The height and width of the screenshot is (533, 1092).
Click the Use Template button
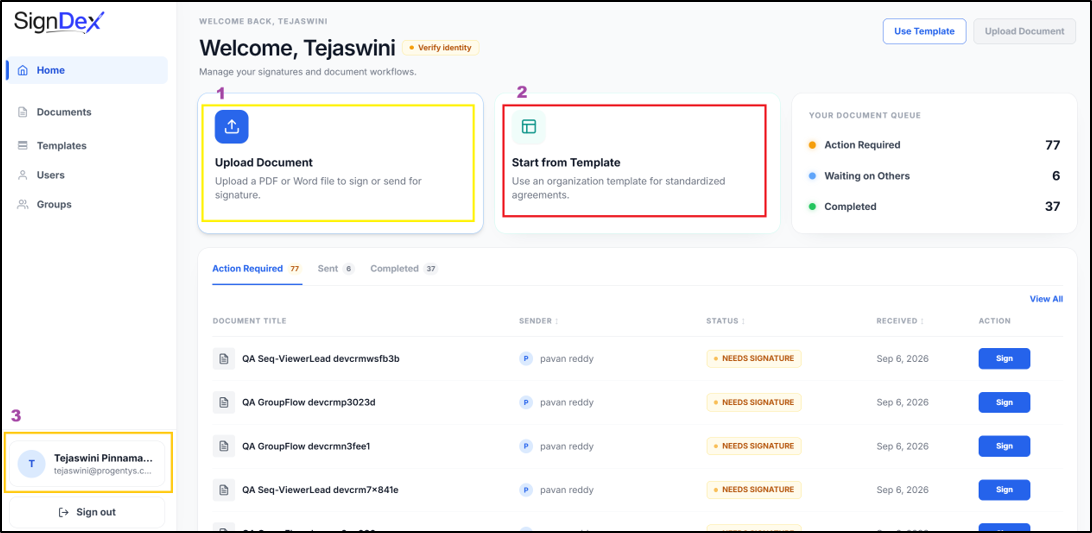(924, 31)
